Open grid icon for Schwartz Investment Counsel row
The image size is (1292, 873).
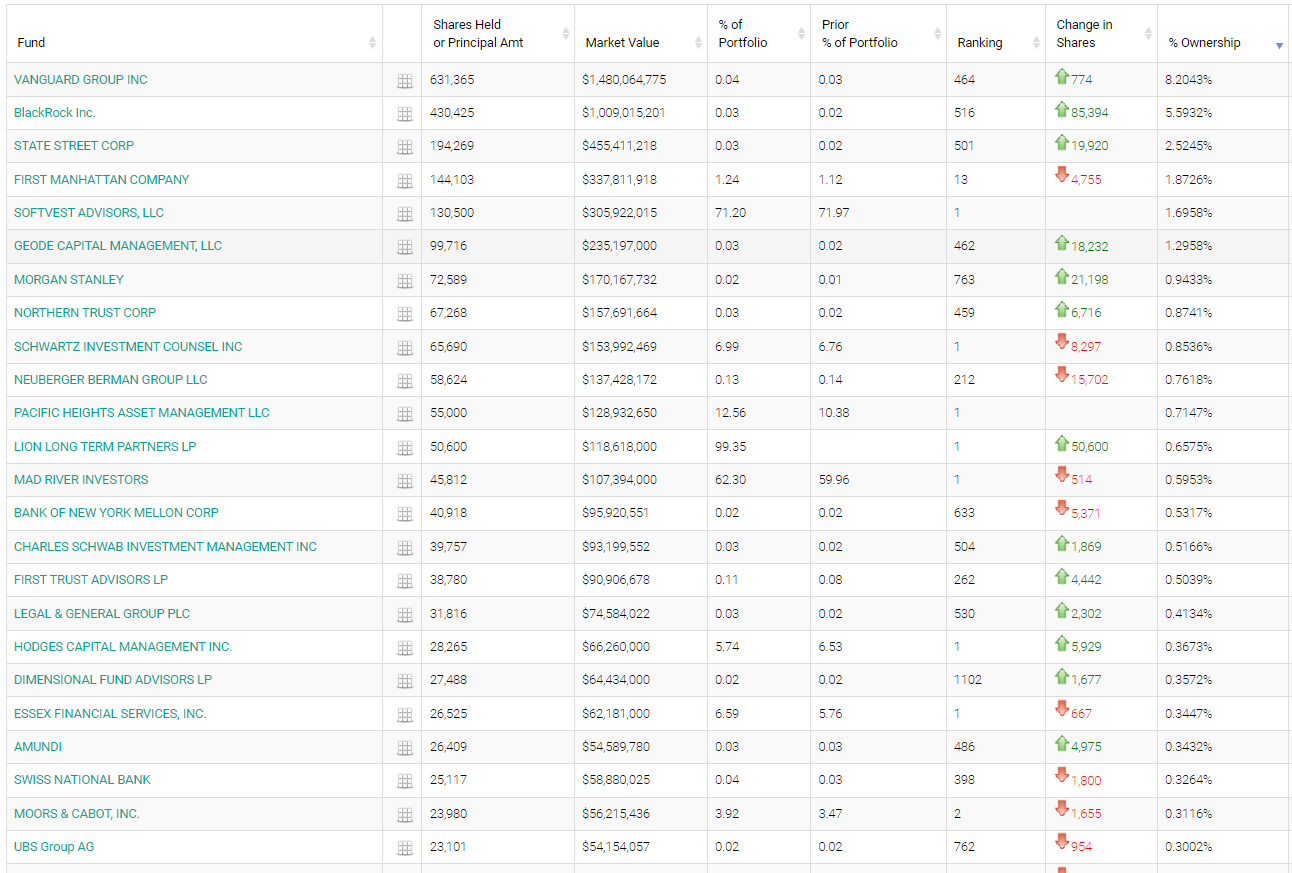tap(405, 348)
